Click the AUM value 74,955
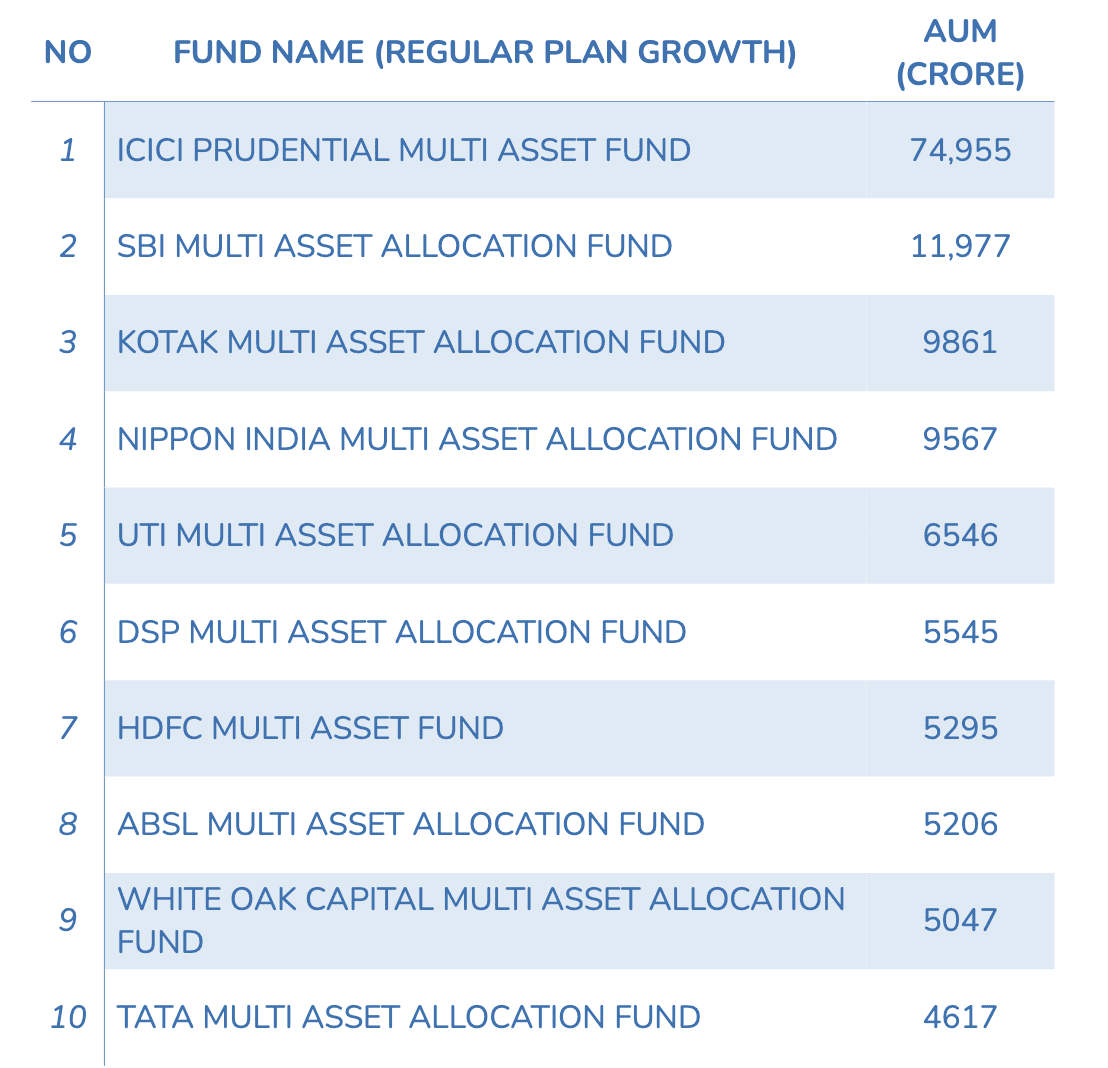1108x1068 pixels. [x=960, y=150]
